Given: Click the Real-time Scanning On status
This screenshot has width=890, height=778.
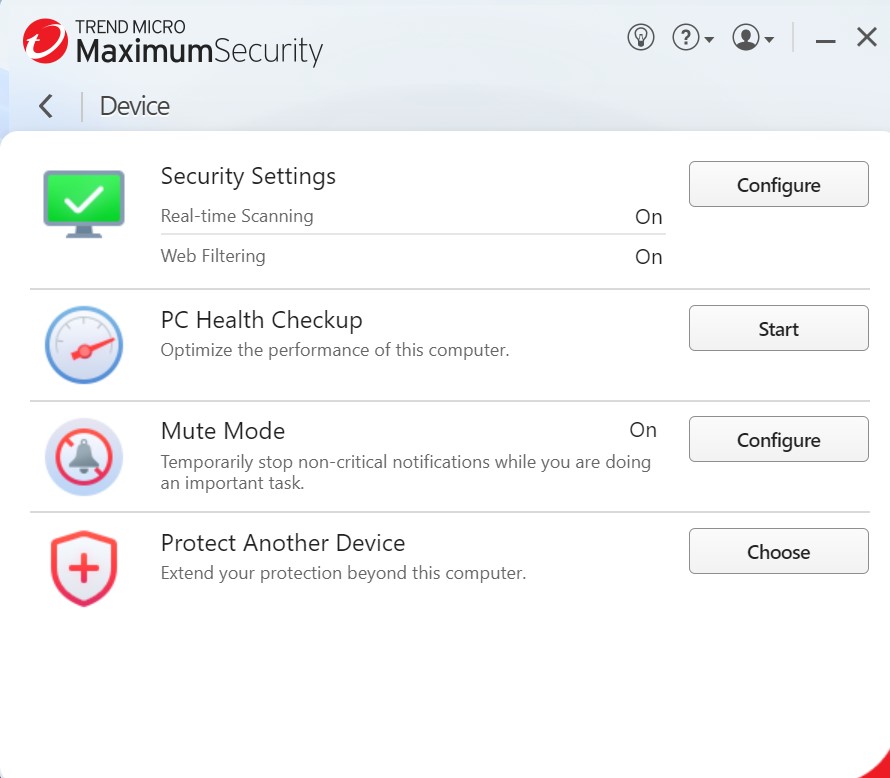Looking at the screenshot, I should point(648,217).
